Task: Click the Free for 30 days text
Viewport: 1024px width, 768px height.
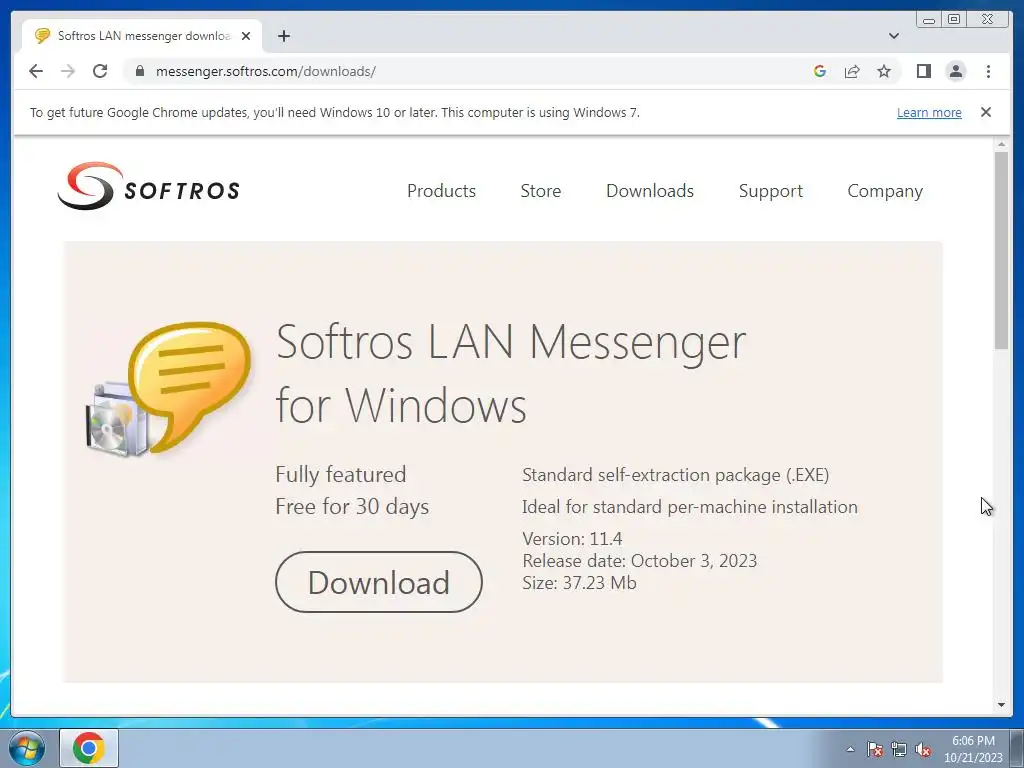Action: [x=352, y=507]
